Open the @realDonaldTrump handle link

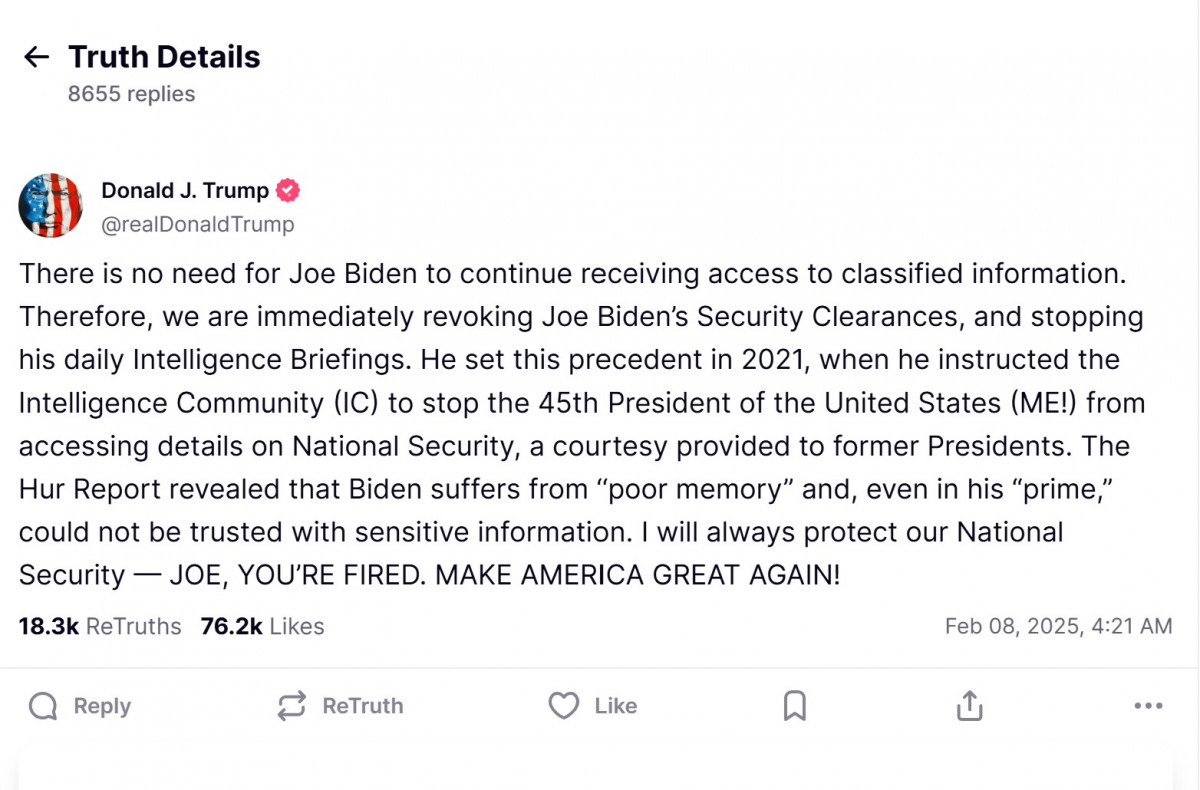click(x=198, y=224)
